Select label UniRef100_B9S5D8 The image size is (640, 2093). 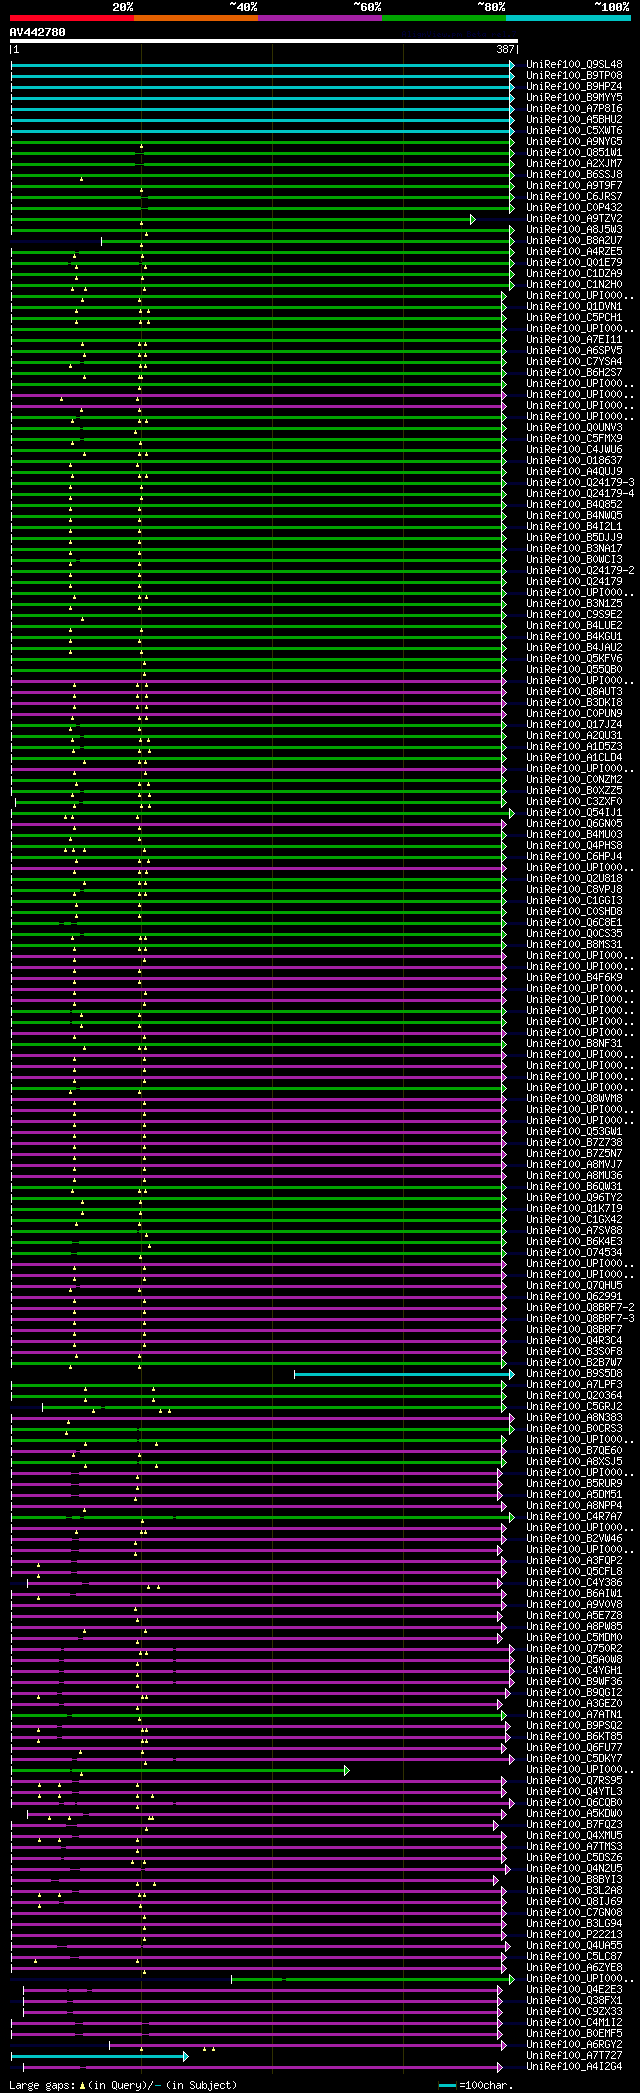coord(574,1374)
